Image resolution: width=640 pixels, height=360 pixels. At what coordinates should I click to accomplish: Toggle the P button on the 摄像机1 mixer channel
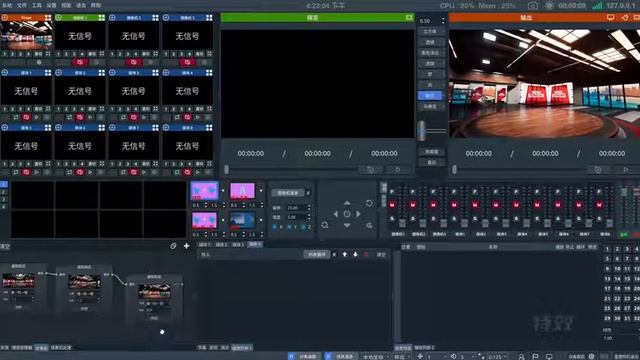coord(392,191)
